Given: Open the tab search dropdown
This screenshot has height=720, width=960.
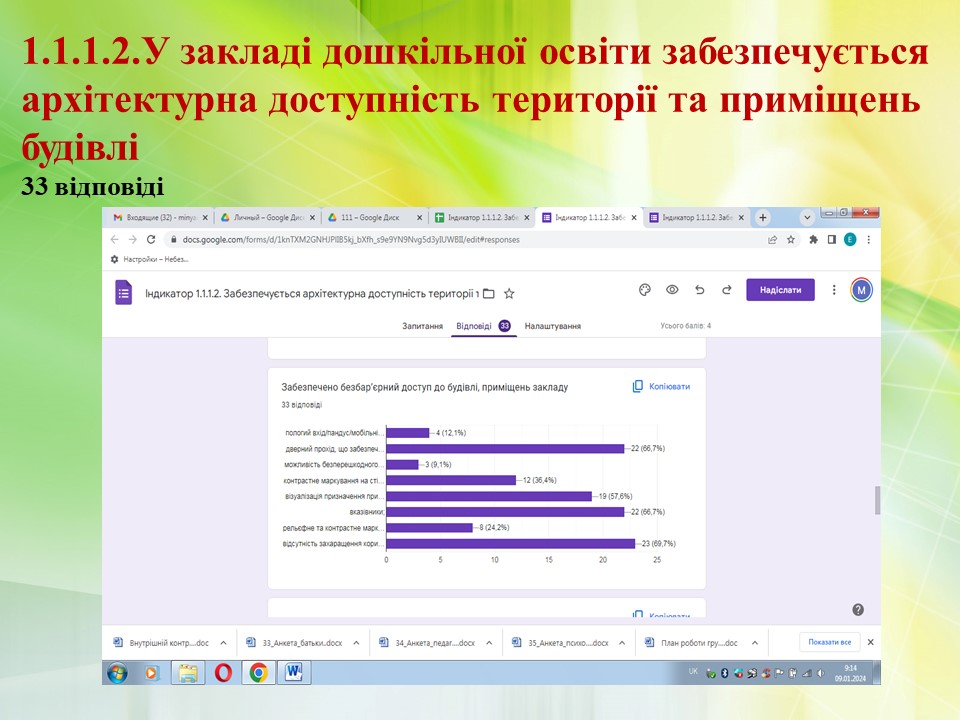Looking at the screenshot, I should click(x=807, y=218).
